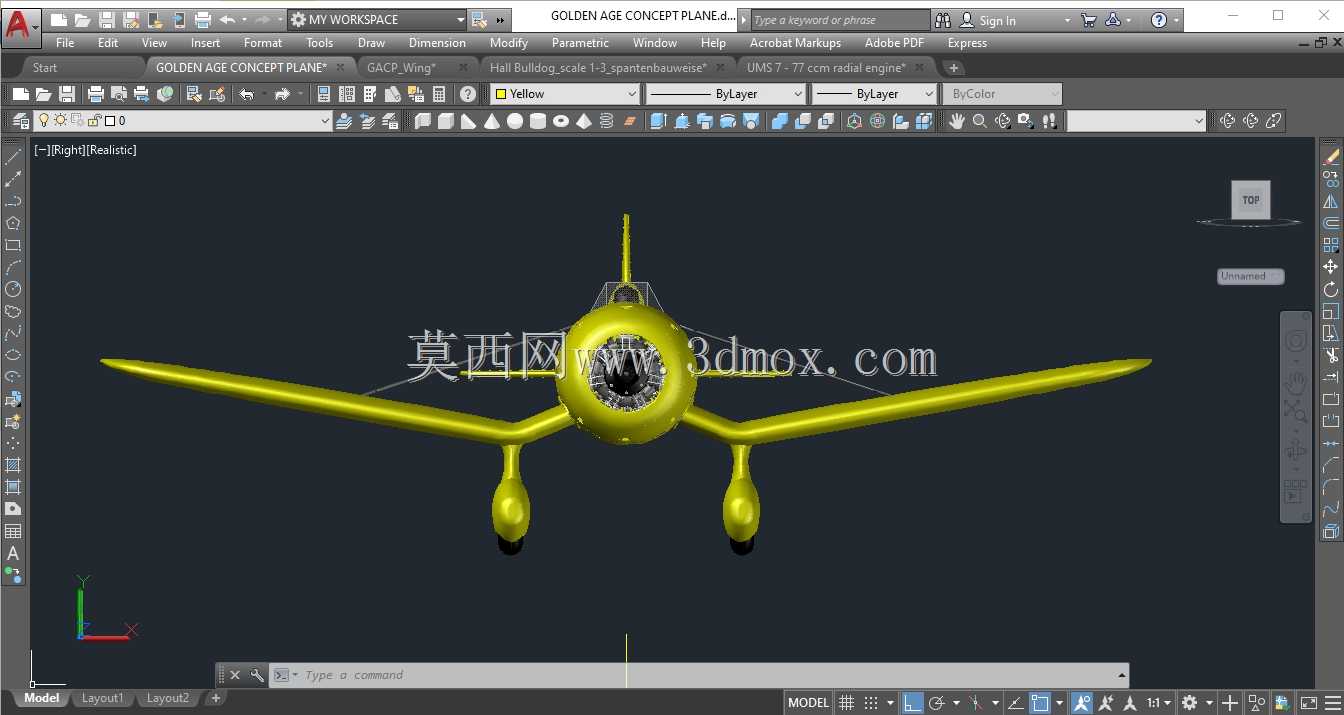
Task: Click the Undo arrow icon
Action: (247, 94)
